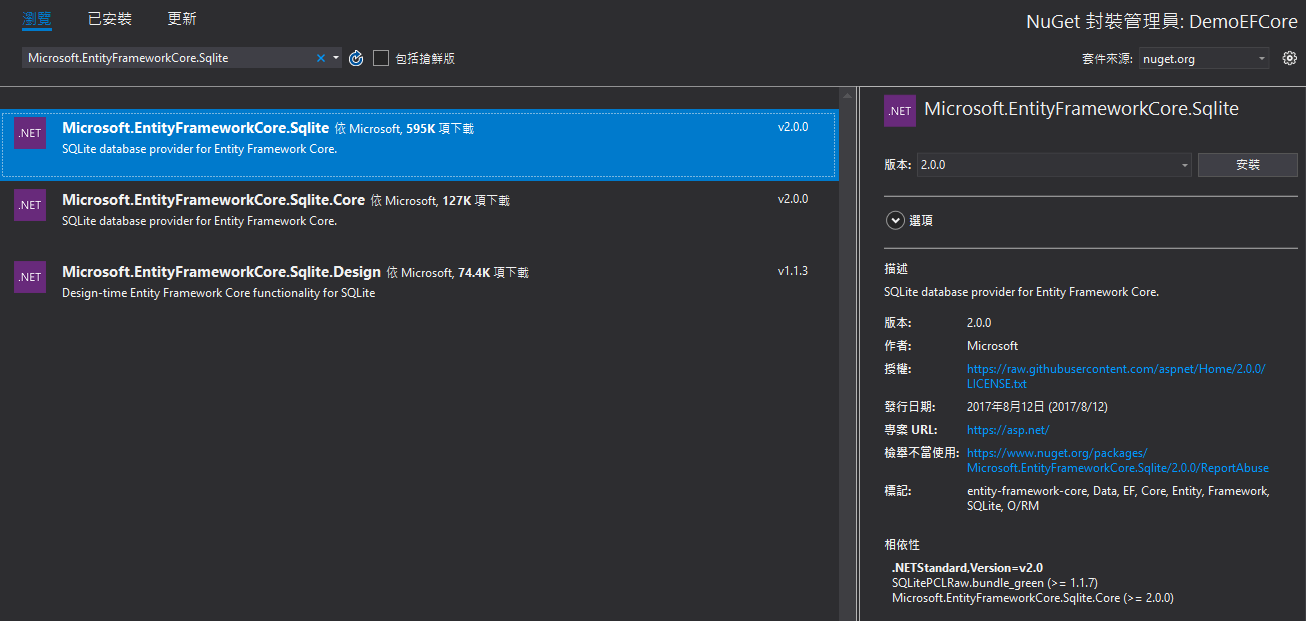
Task: Click .NET icon of Sqlite.Design package
Action: tap(30, 277)
